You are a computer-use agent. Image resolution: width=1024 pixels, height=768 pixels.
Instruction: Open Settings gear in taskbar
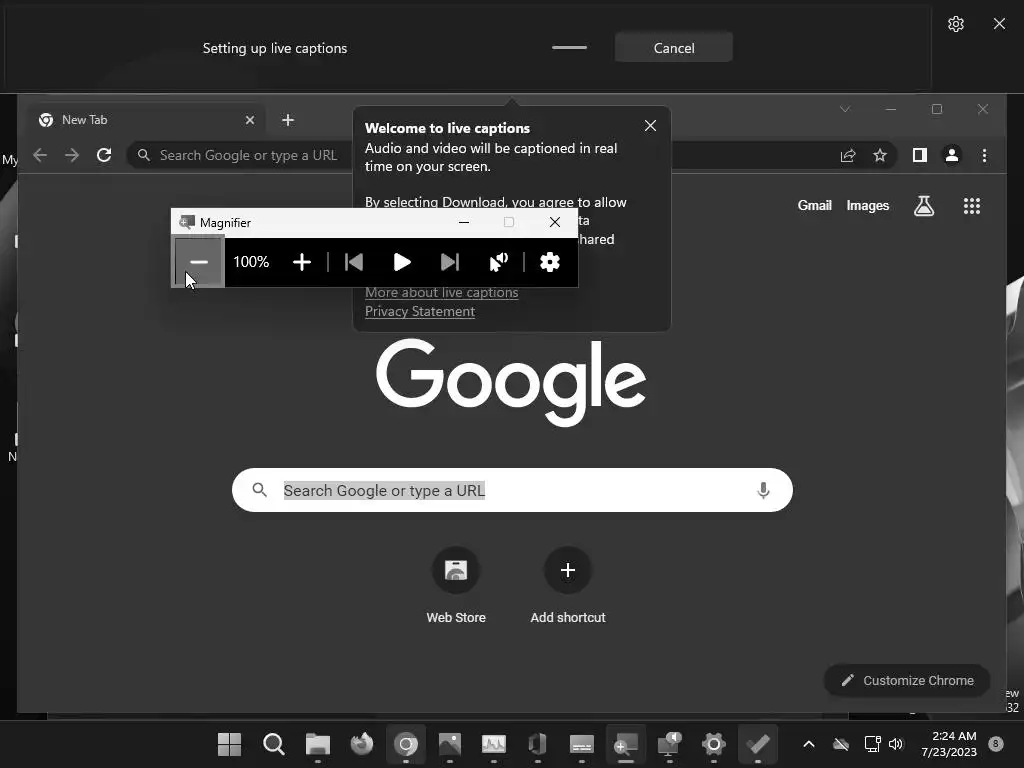click(x=714, y=744)
